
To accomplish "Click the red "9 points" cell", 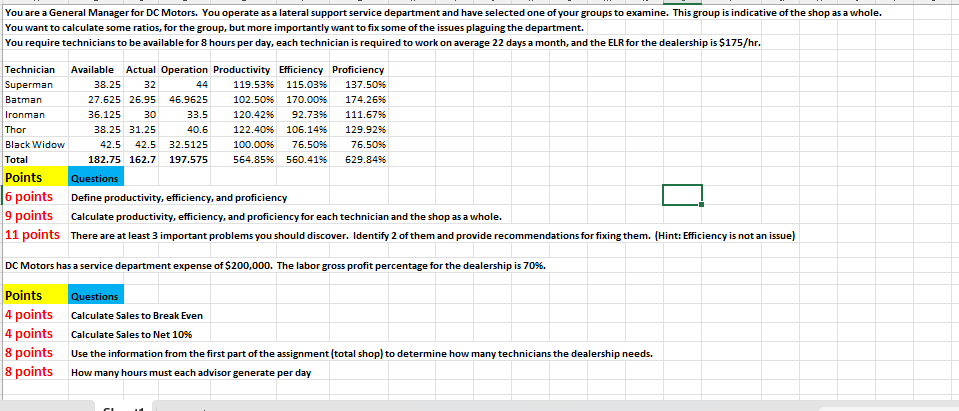I will point(34,216).
